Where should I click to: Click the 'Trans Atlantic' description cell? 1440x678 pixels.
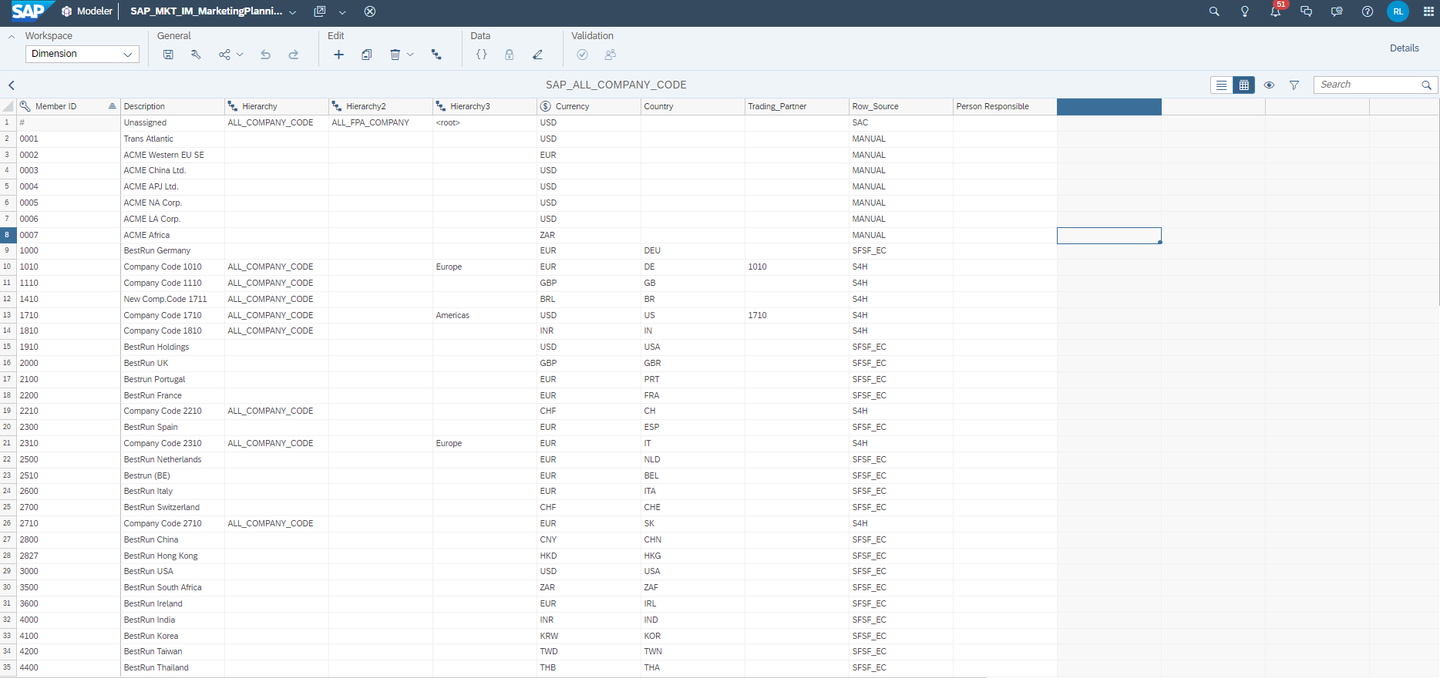[173, 139]
